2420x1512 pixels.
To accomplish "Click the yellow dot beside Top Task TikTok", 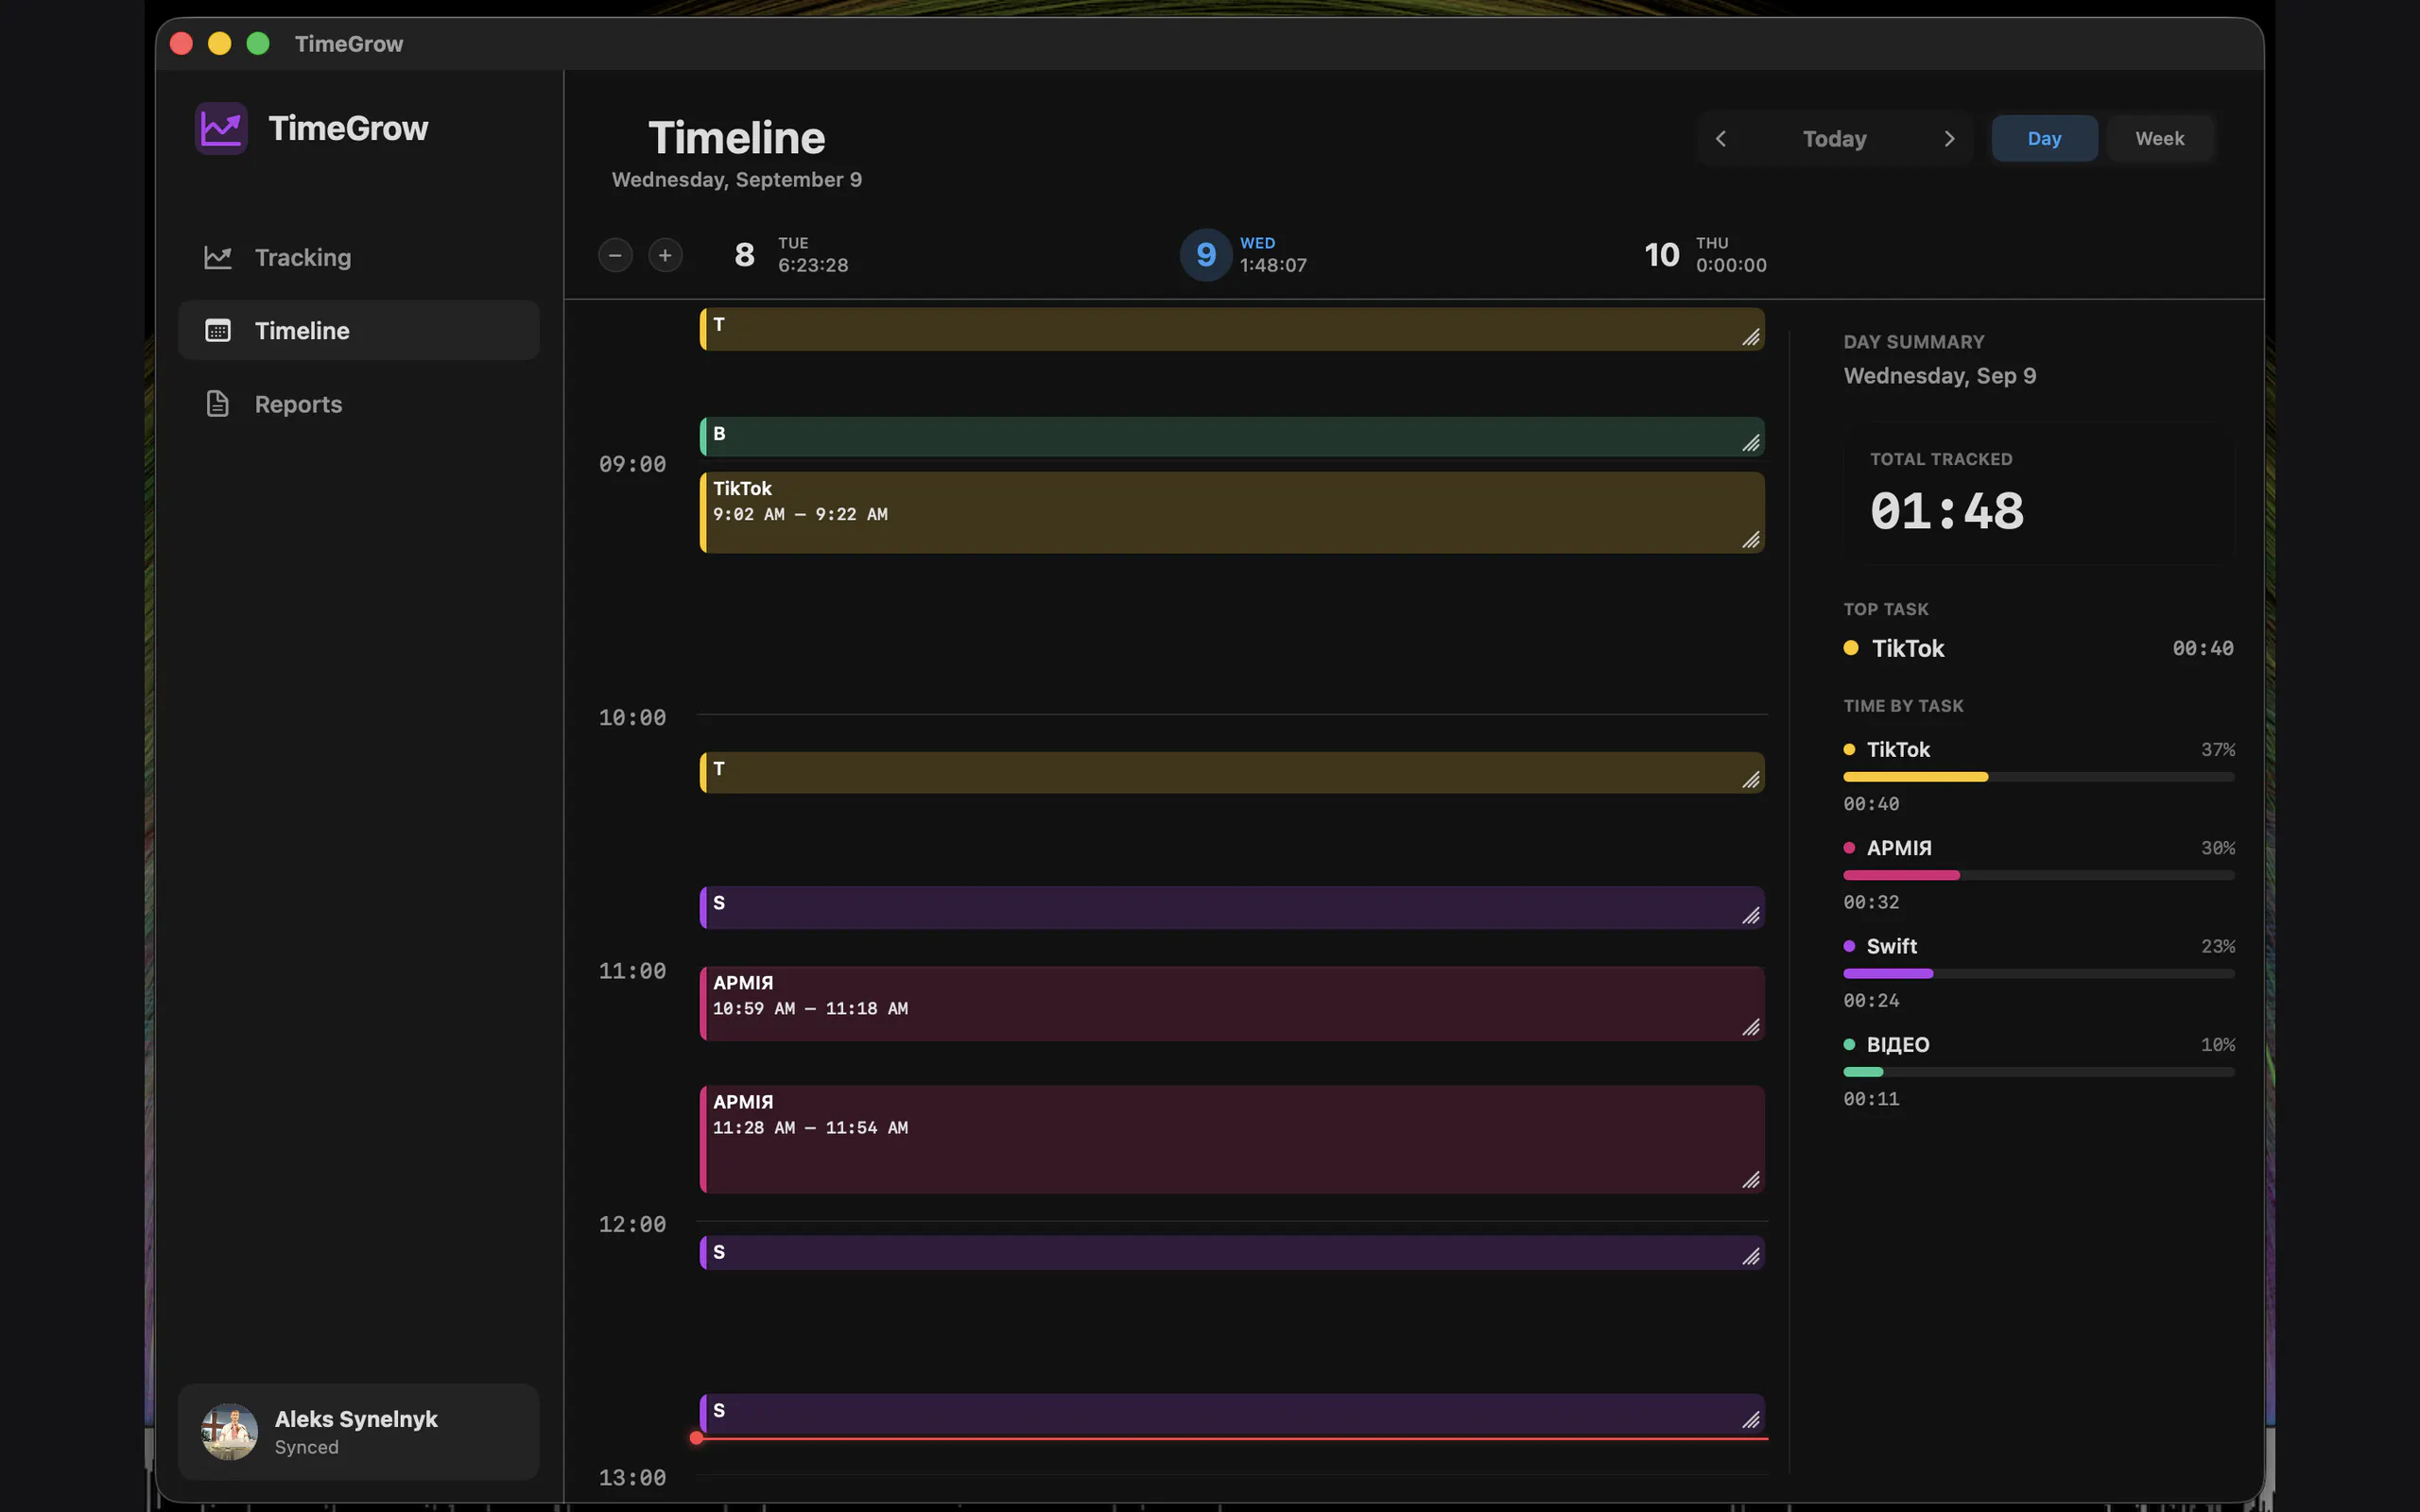I will [1851, 648].
